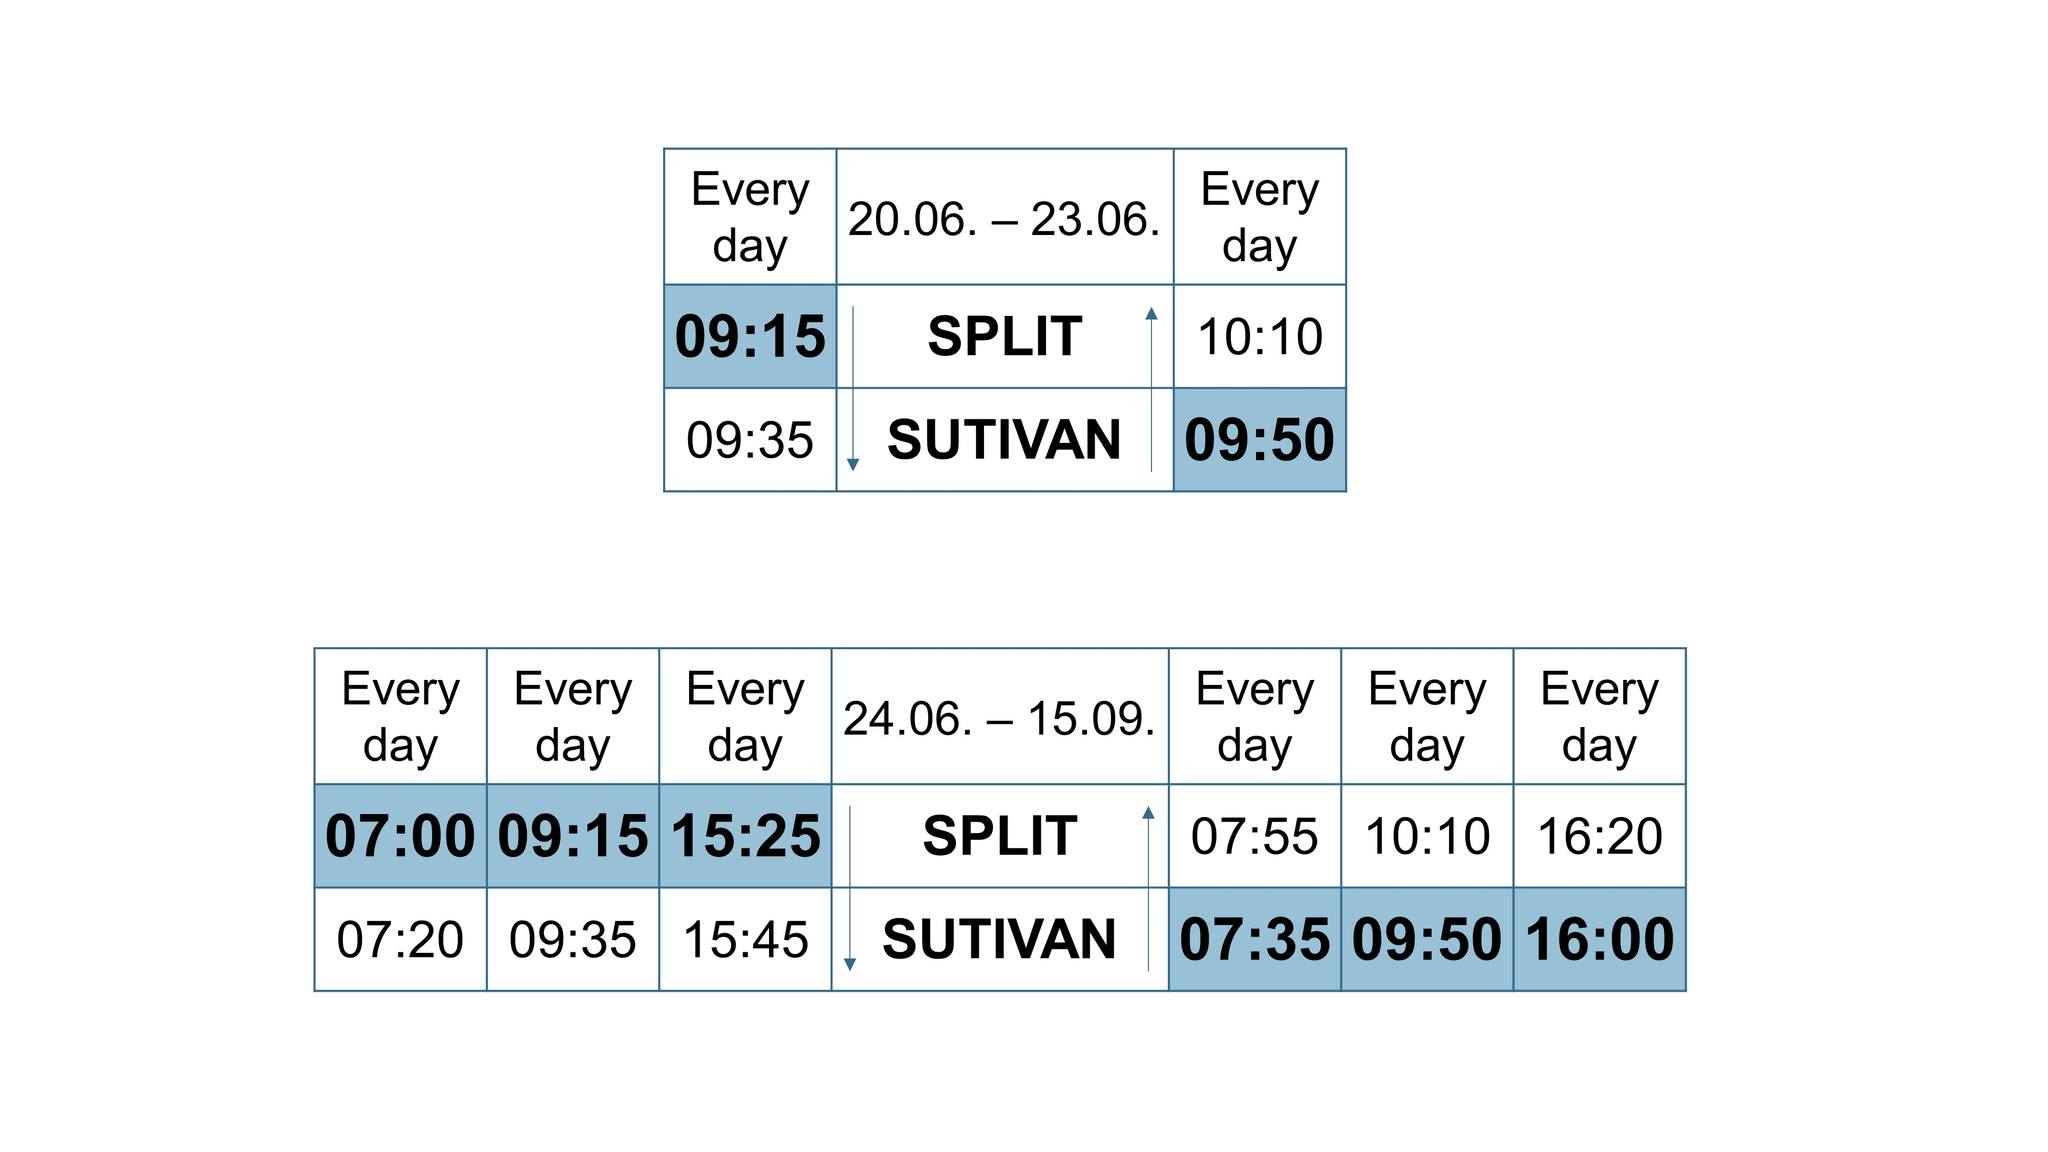Click the 24.06. – 15.09. date range header
Viewport: 2048px width, 1152px height.
[x=999, y=717]
